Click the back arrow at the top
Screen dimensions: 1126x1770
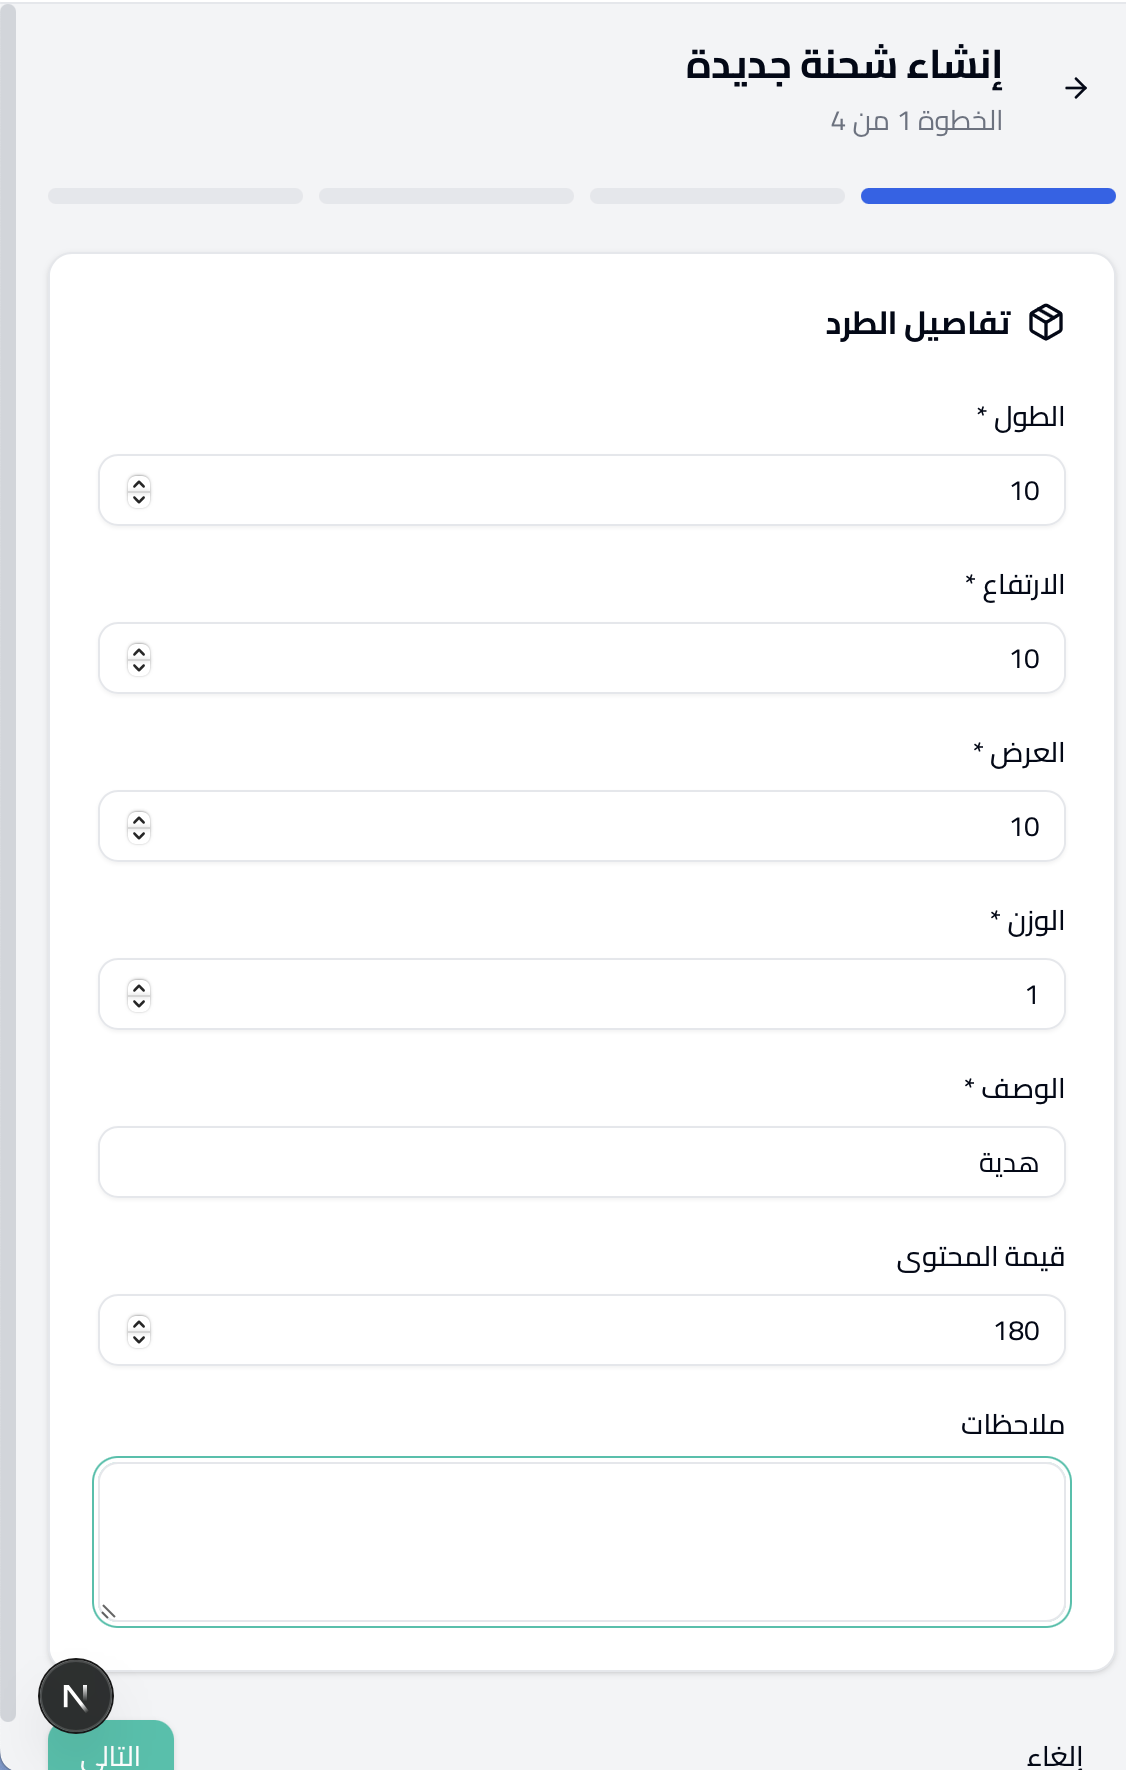(x=1077, y=88)
